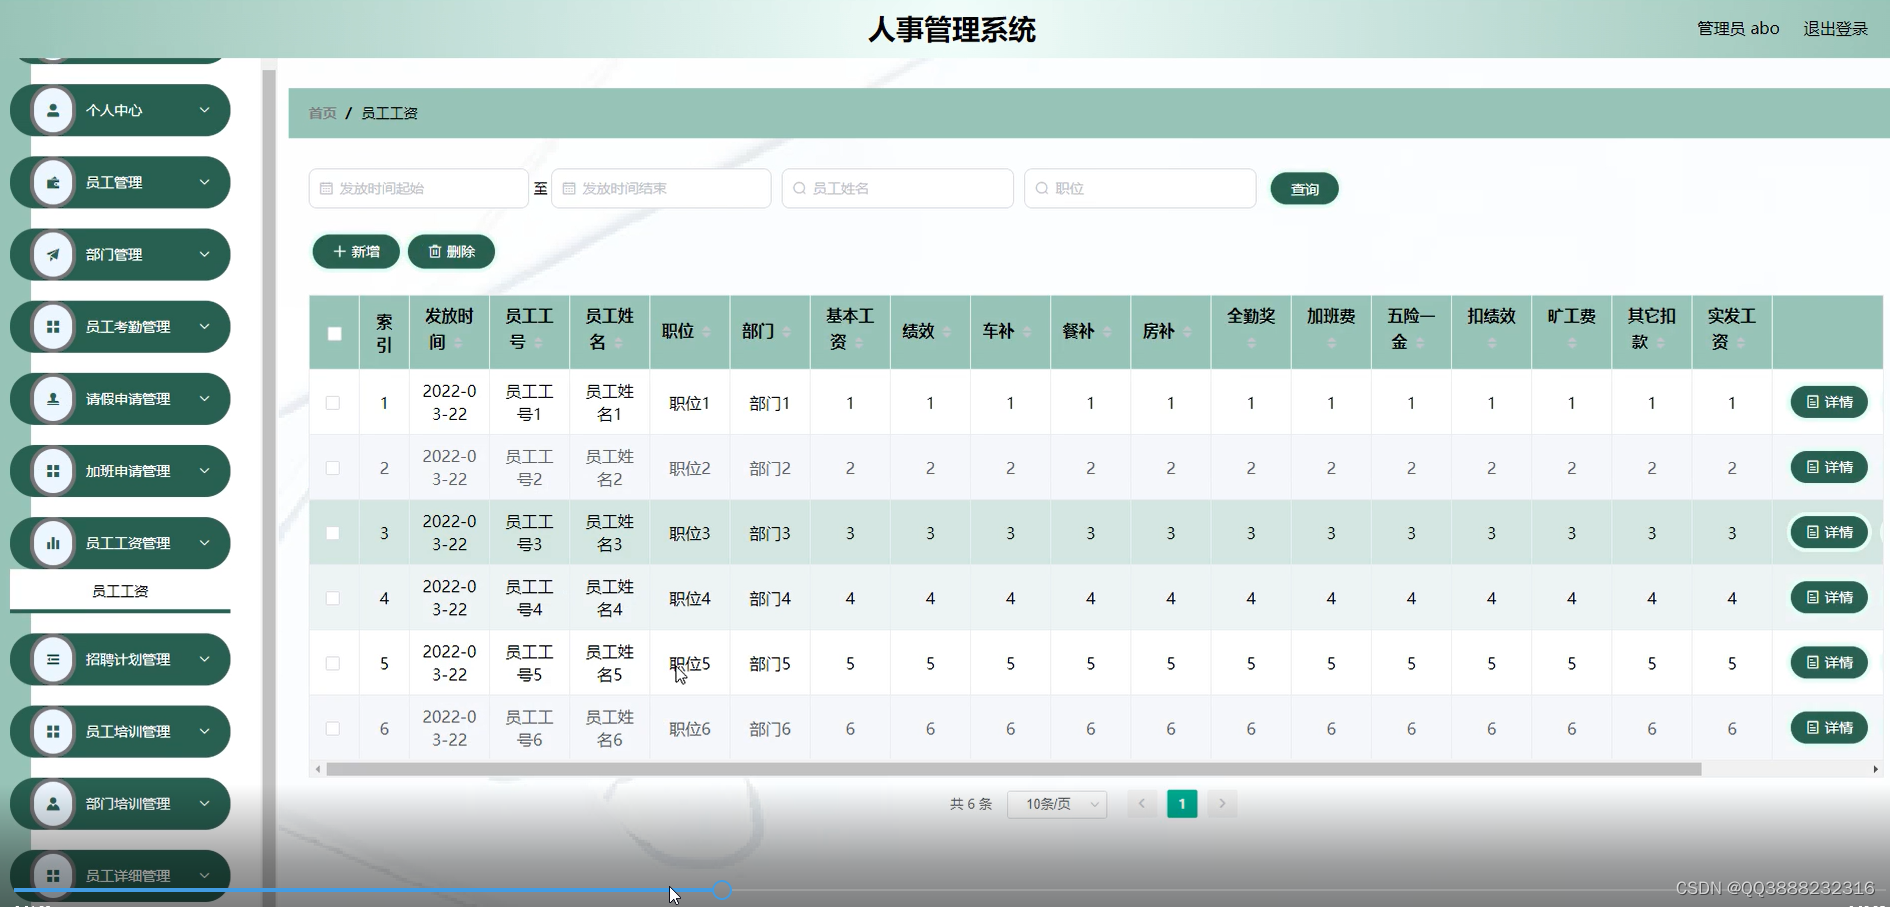Viewport: 1890px width, 907px height.
Task: Sort by 实发工资 column arrows
Action: pyautogui.click(x=1741, y=343)
